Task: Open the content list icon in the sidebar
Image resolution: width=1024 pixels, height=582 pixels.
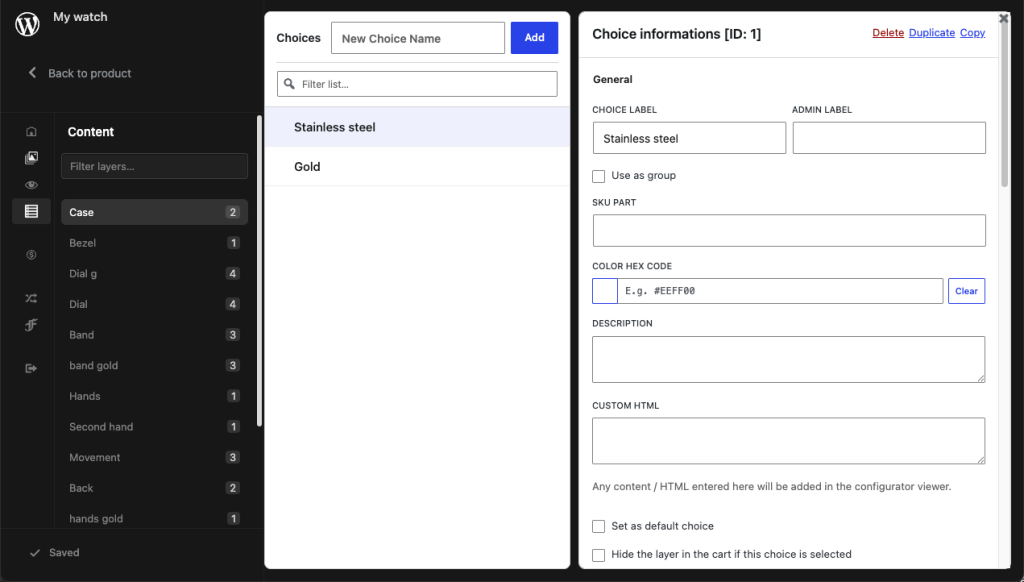Action: (x=31, y=211)
